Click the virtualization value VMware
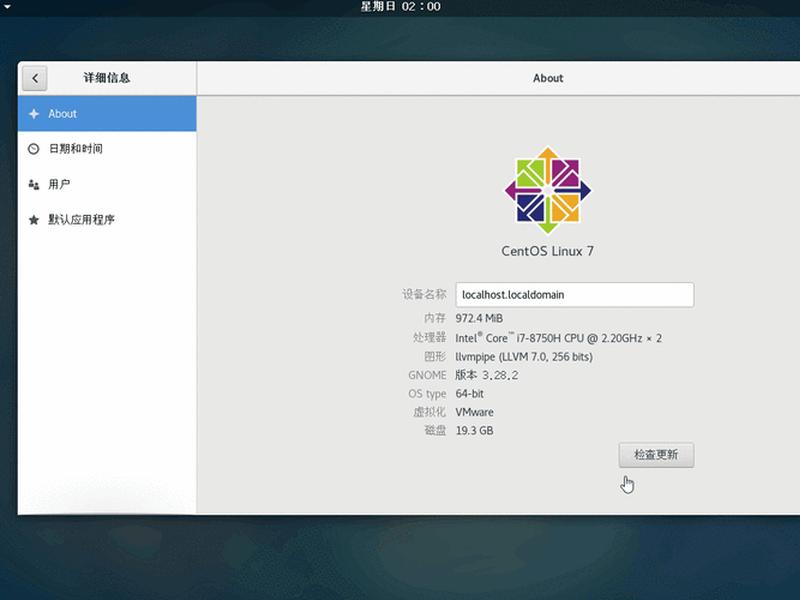Screen dimensions: 800x600 (x=474, y=412)
